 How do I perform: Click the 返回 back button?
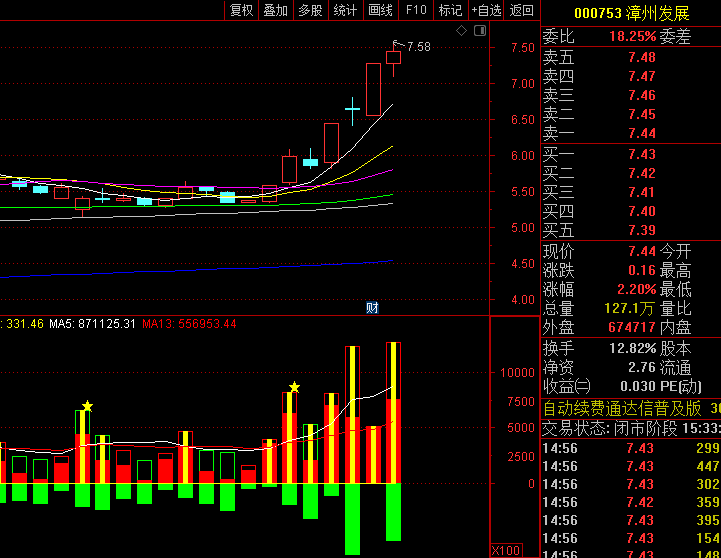point(521,10)
